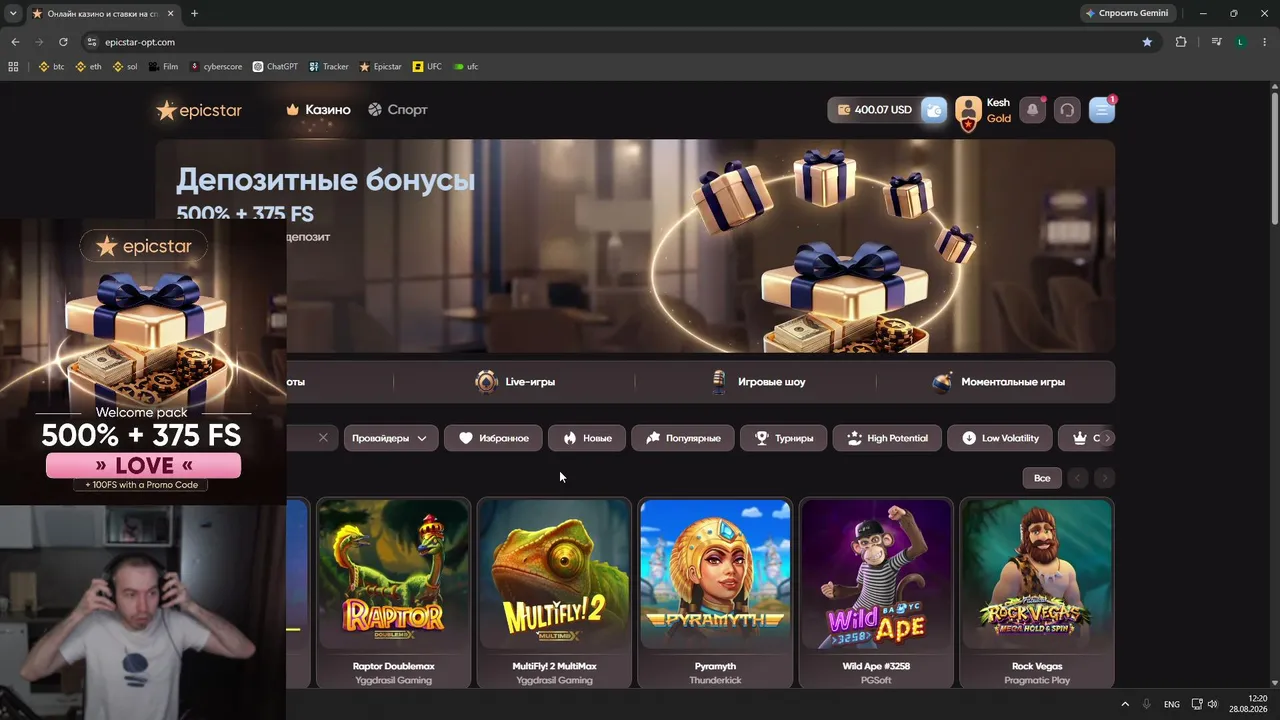
Task: Click the taskbar microphone indicator
Action: click(1147, 704)
